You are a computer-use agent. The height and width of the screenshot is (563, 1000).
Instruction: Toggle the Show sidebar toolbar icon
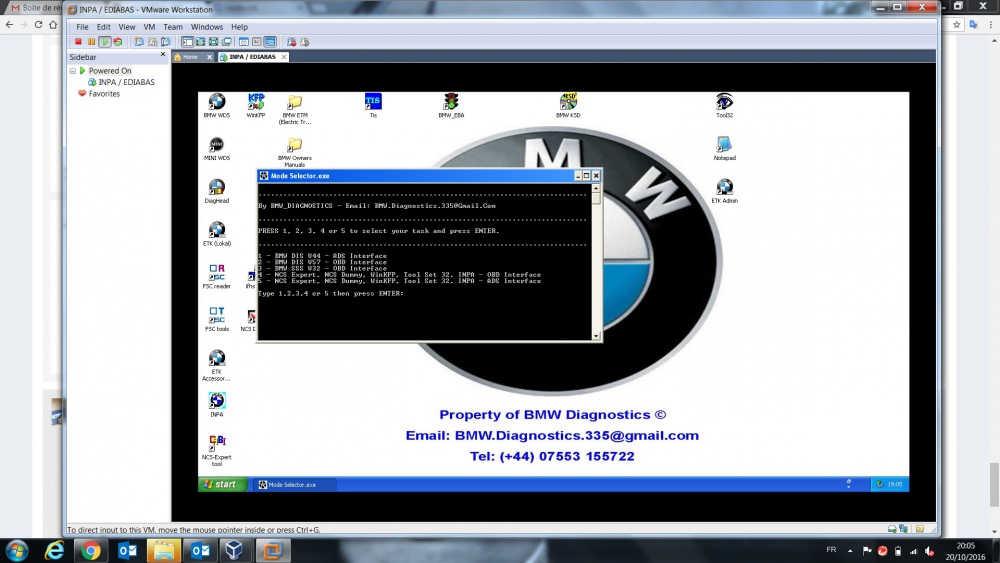[188, 41]
